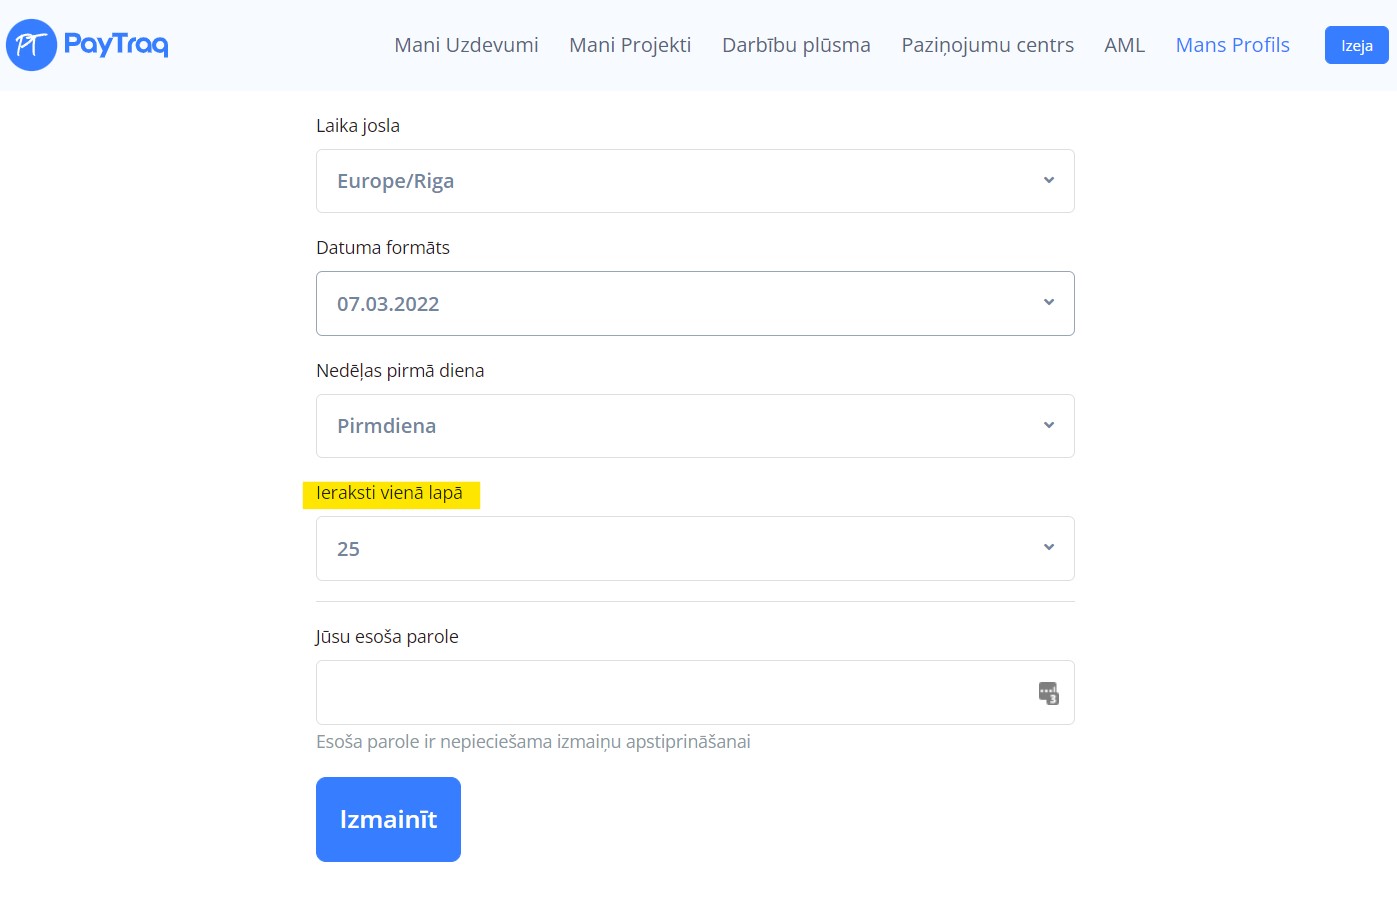1397x906 pixels.
Task: Open Paziņojumu centrs
Action: tap(987, 45)
